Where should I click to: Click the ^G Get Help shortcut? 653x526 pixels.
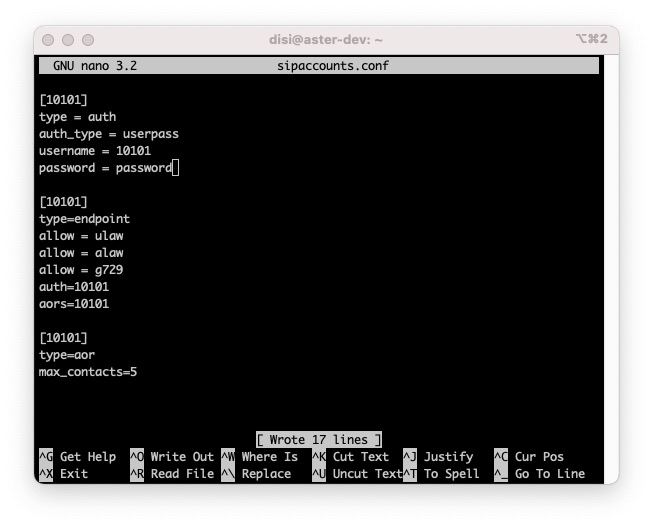[77, 457]
